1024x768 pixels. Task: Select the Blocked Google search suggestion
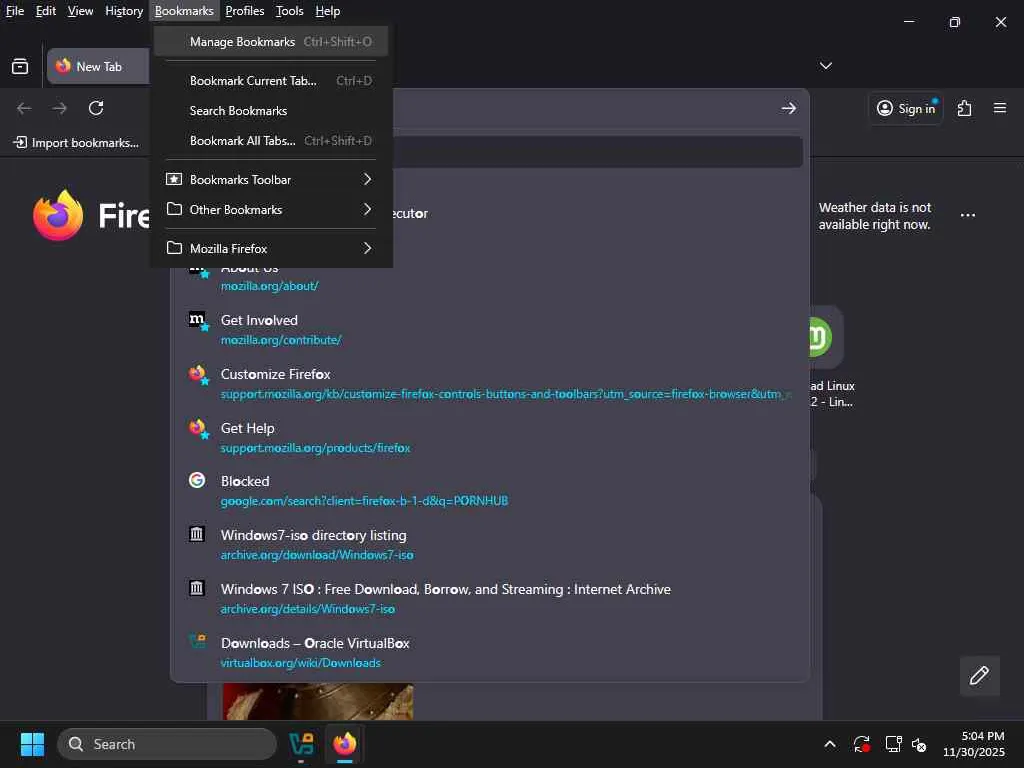click(490, 490)
